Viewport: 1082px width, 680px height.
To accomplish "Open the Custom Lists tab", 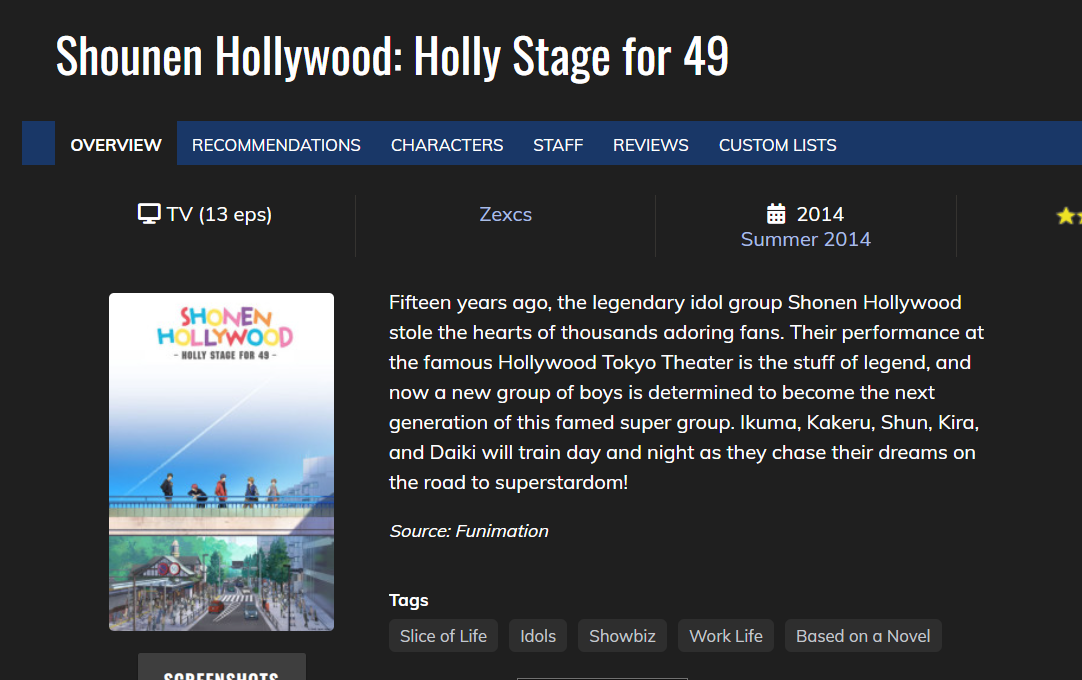I will (x=778, y=145).
